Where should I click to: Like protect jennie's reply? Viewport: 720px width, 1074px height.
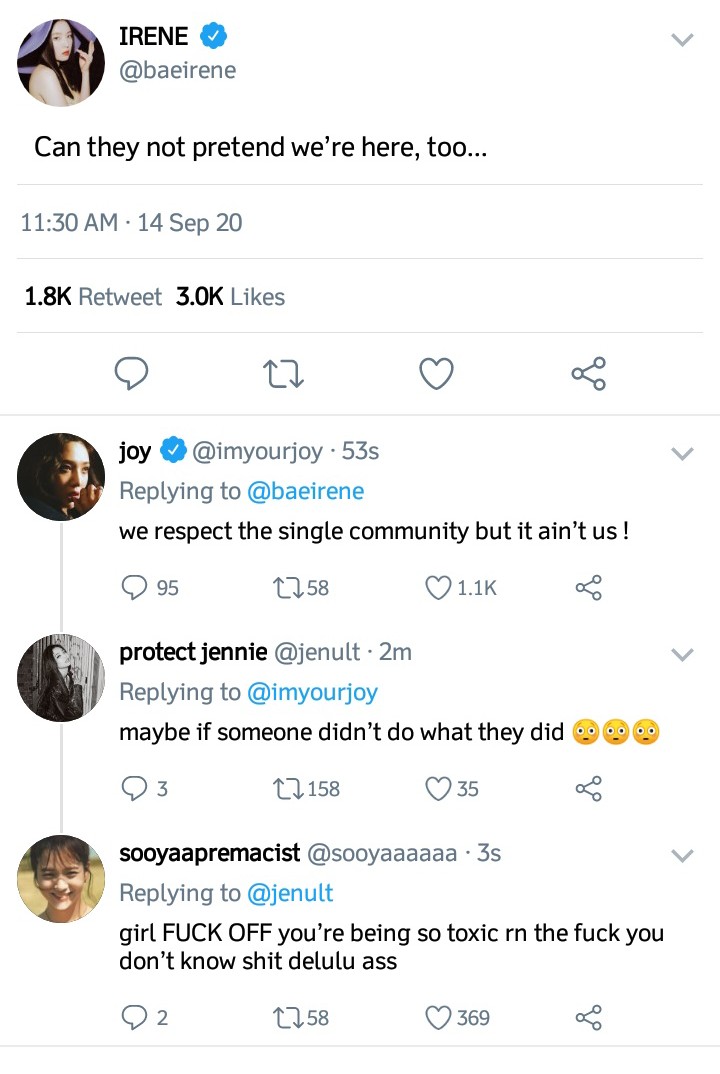[x=438, y=789]
